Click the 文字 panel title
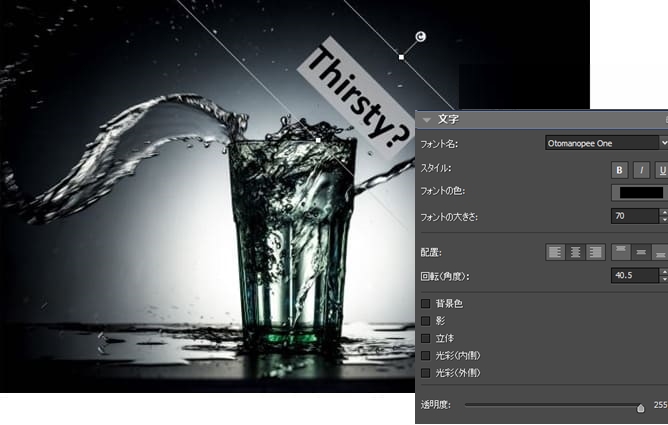 (x=449, y=119)
